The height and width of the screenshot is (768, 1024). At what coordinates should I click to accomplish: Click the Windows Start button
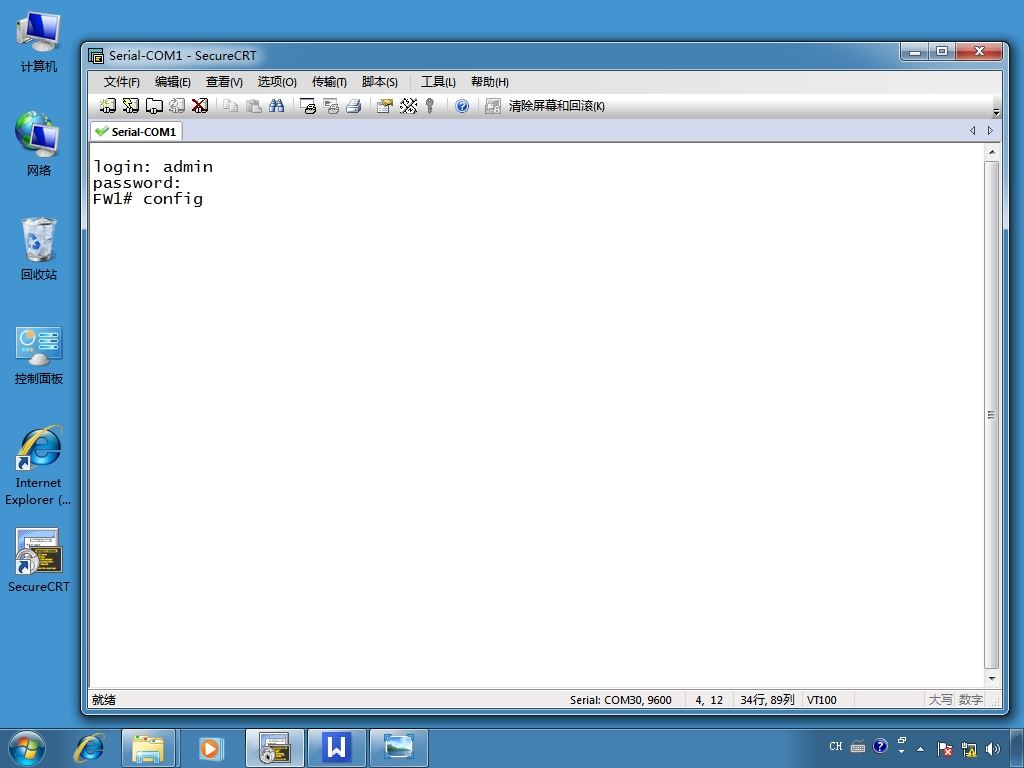(x=27, y=748)
